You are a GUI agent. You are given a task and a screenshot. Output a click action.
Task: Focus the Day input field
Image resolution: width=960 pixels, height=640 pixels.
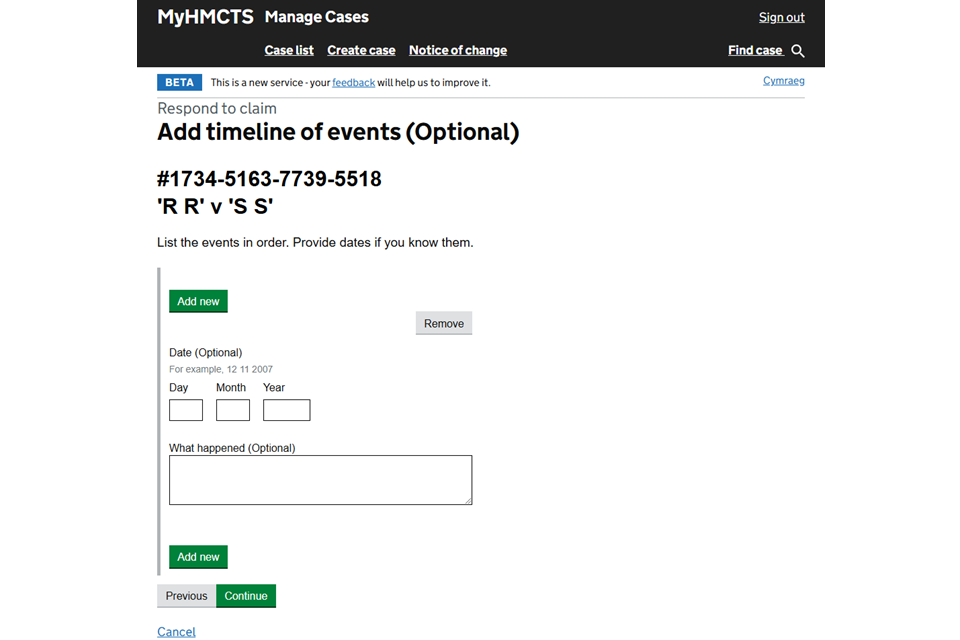click(x=186, y=410)
